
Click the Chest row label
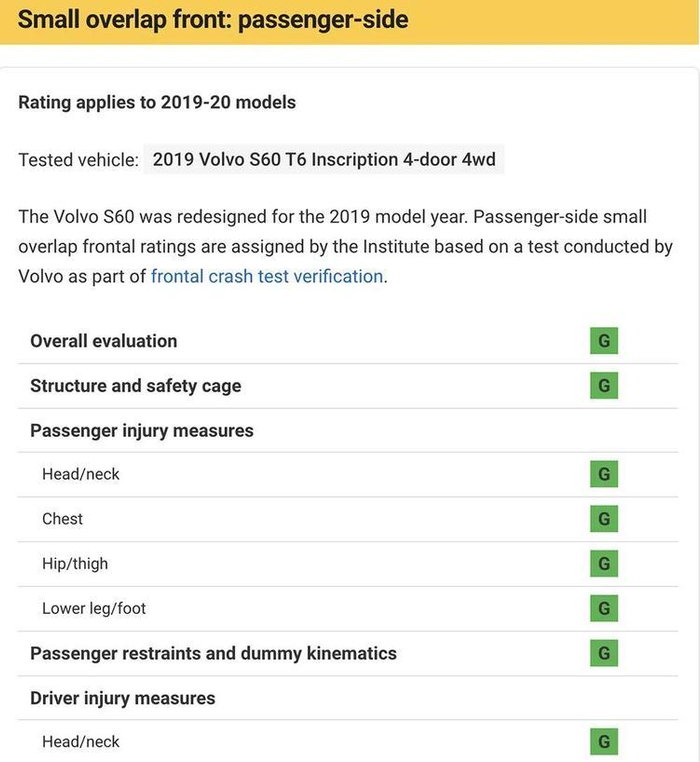click(62, 519)
